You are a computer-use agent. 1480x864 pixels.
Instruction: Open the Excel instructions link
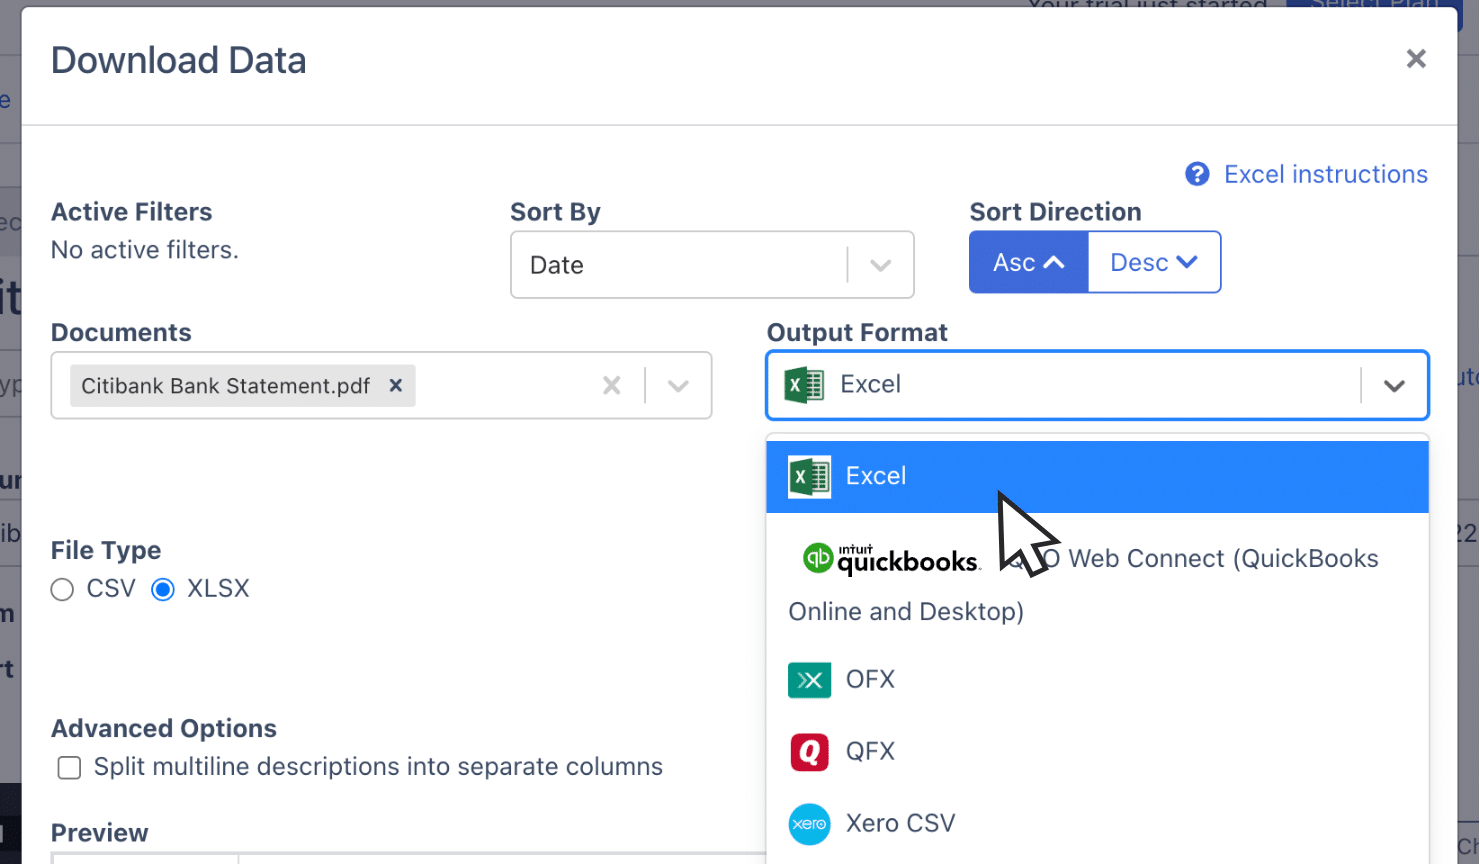point(1324,173)
